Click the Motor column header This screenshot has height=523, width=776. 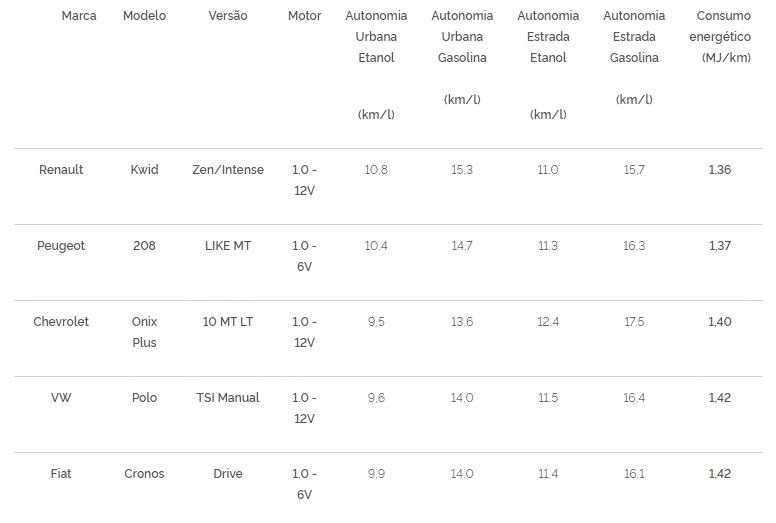(304, 16)
